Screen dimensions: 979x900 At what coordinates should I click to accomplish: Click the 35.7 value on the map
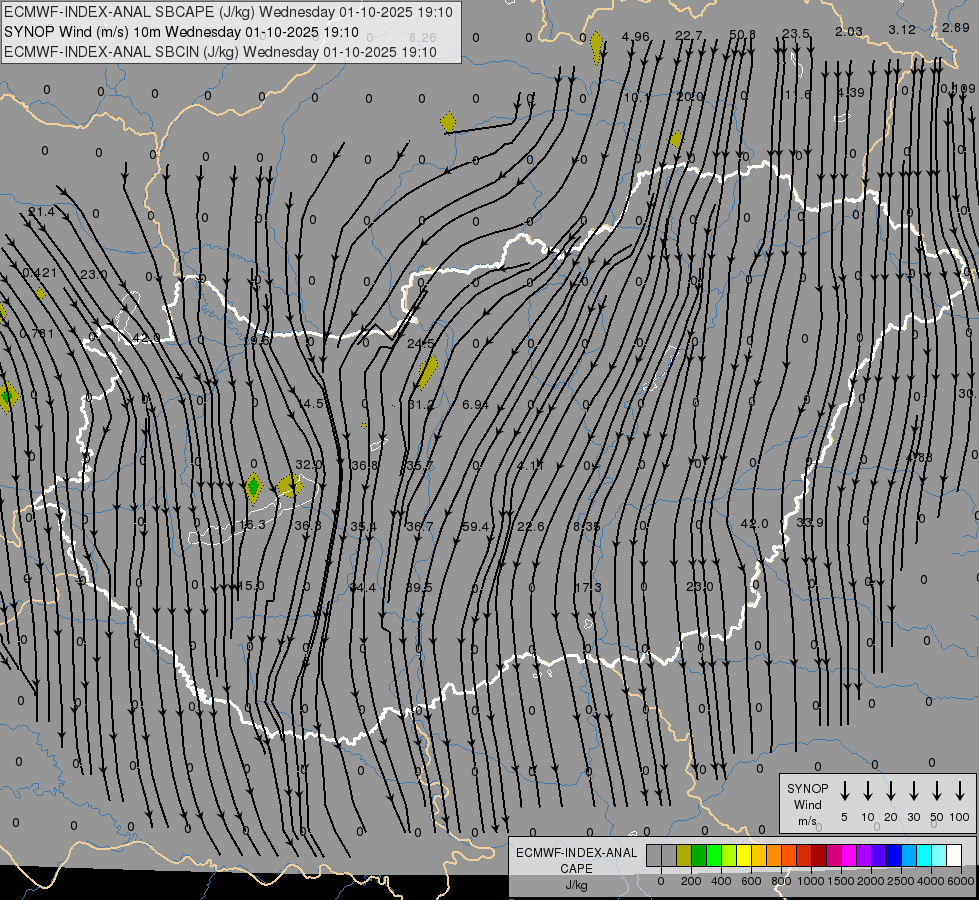click(x=420, y=465)
